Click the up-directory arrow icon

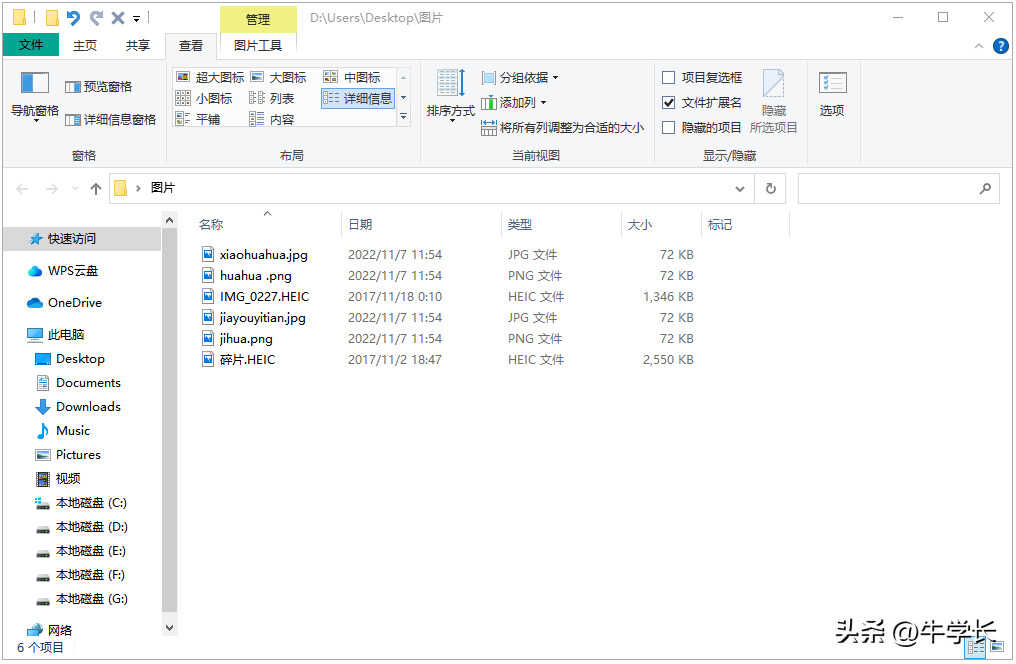(x=96, y=188)
